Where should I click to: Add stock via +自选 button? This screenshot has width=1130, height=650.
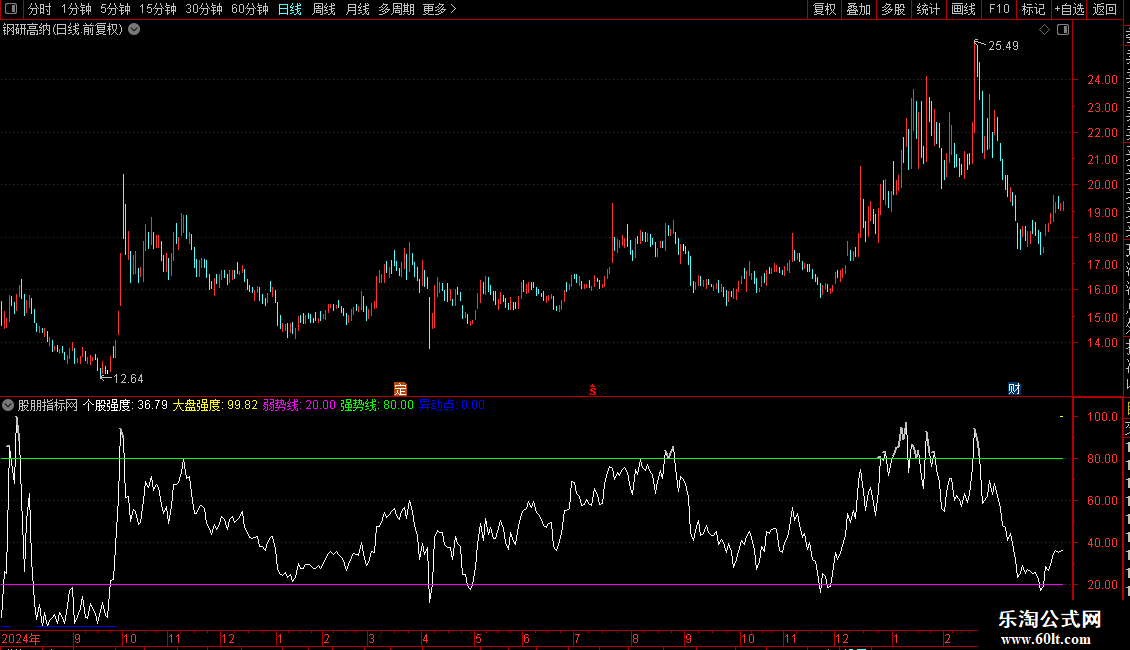[x=1069, y=9]
